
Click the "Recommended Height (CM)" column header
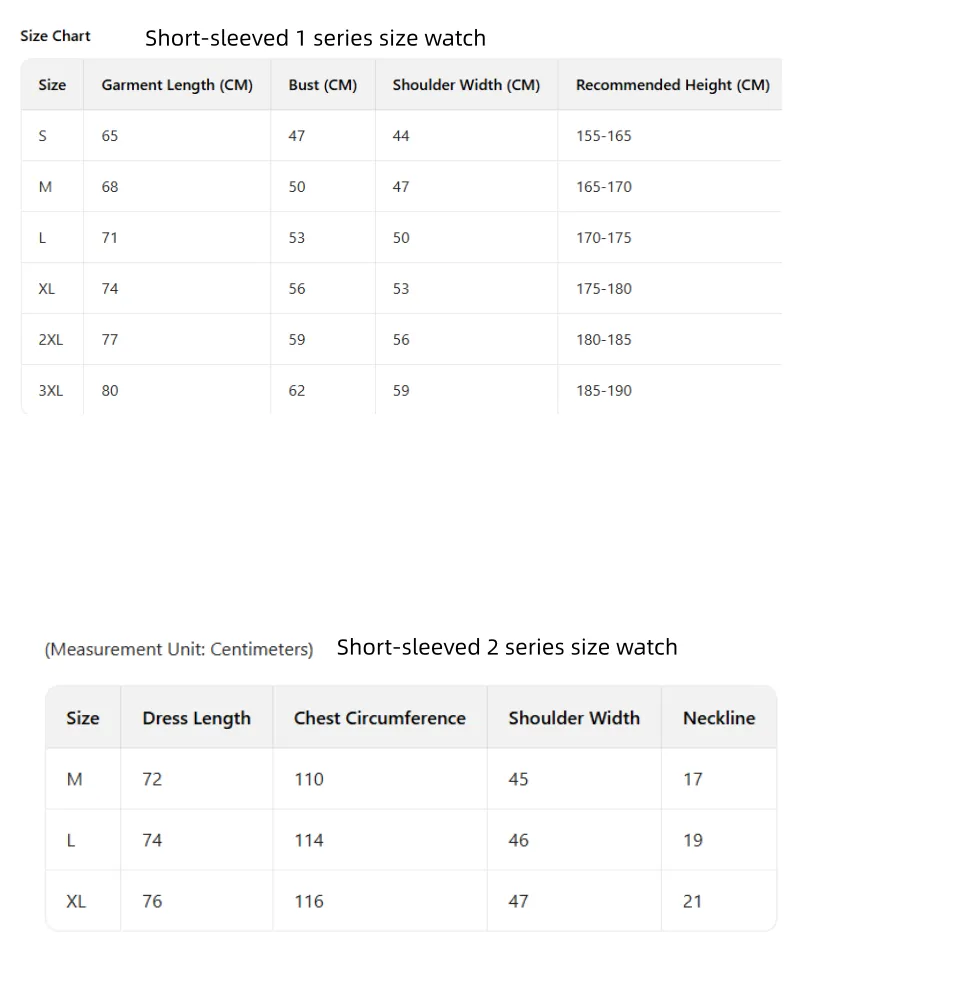tap(672, 85)
